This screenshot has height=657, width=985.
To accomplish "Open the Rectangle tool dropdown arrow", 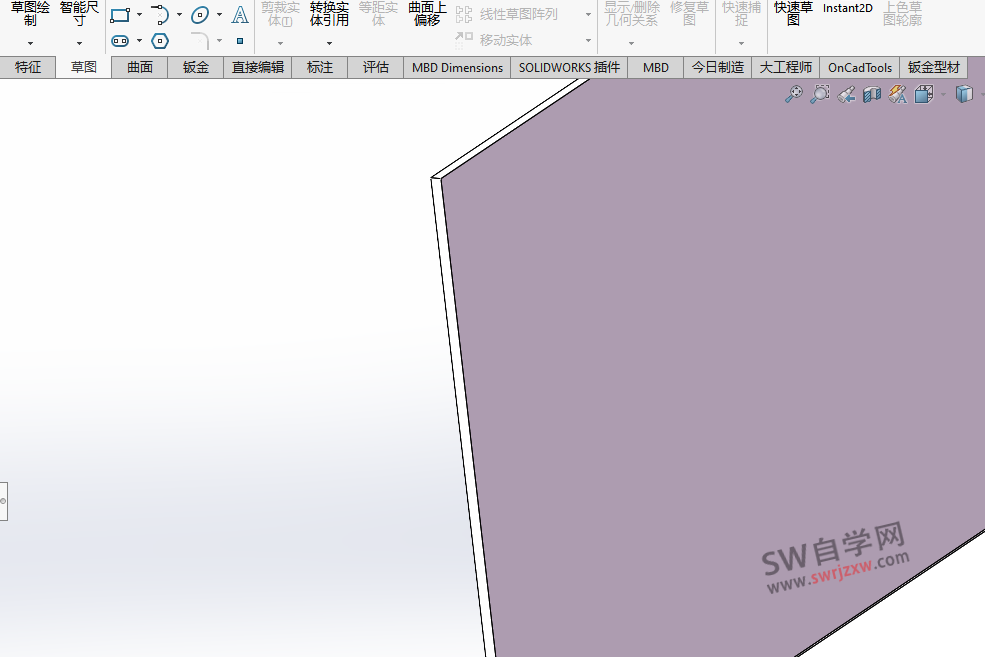I will tap(137, 14).
